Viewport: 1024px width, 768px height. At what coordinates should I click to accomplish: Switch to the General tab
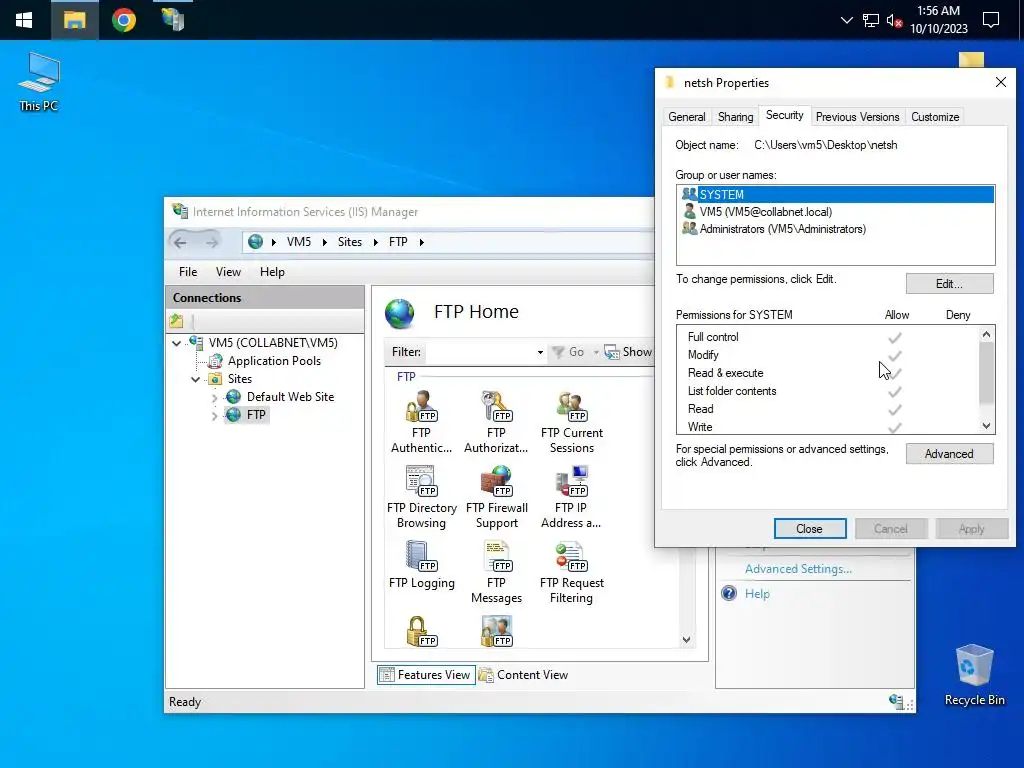coord(686,117)
